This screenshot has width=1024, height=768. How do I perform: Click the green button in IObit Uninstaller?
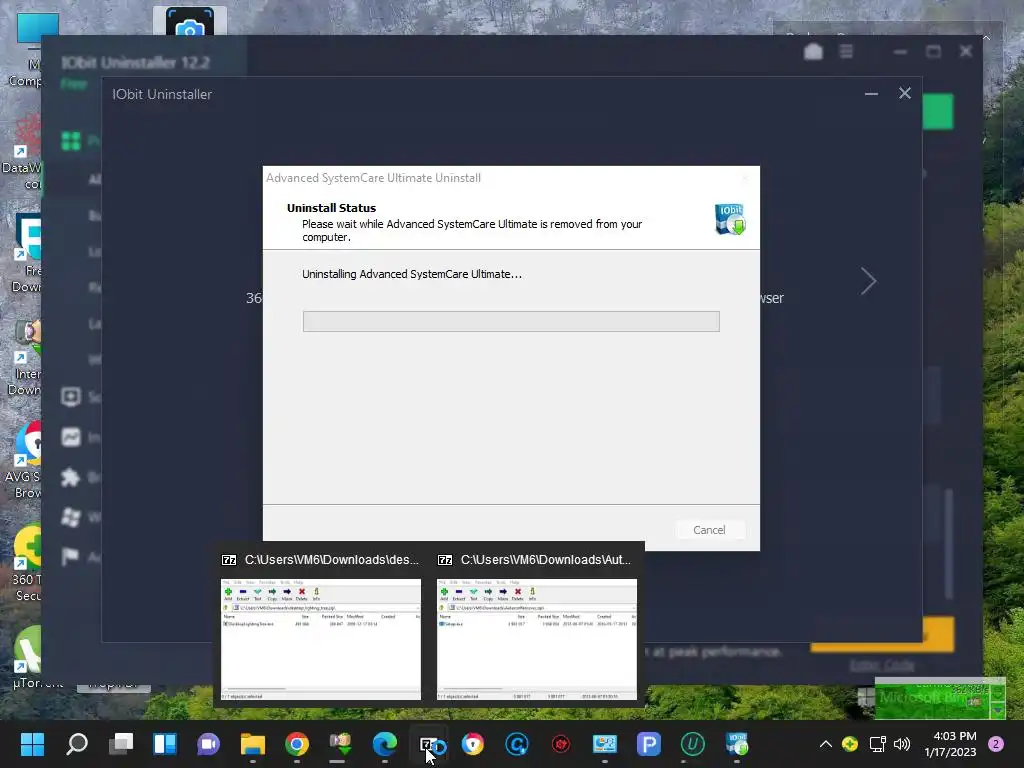pyautogui.click(x=938, y=112)
